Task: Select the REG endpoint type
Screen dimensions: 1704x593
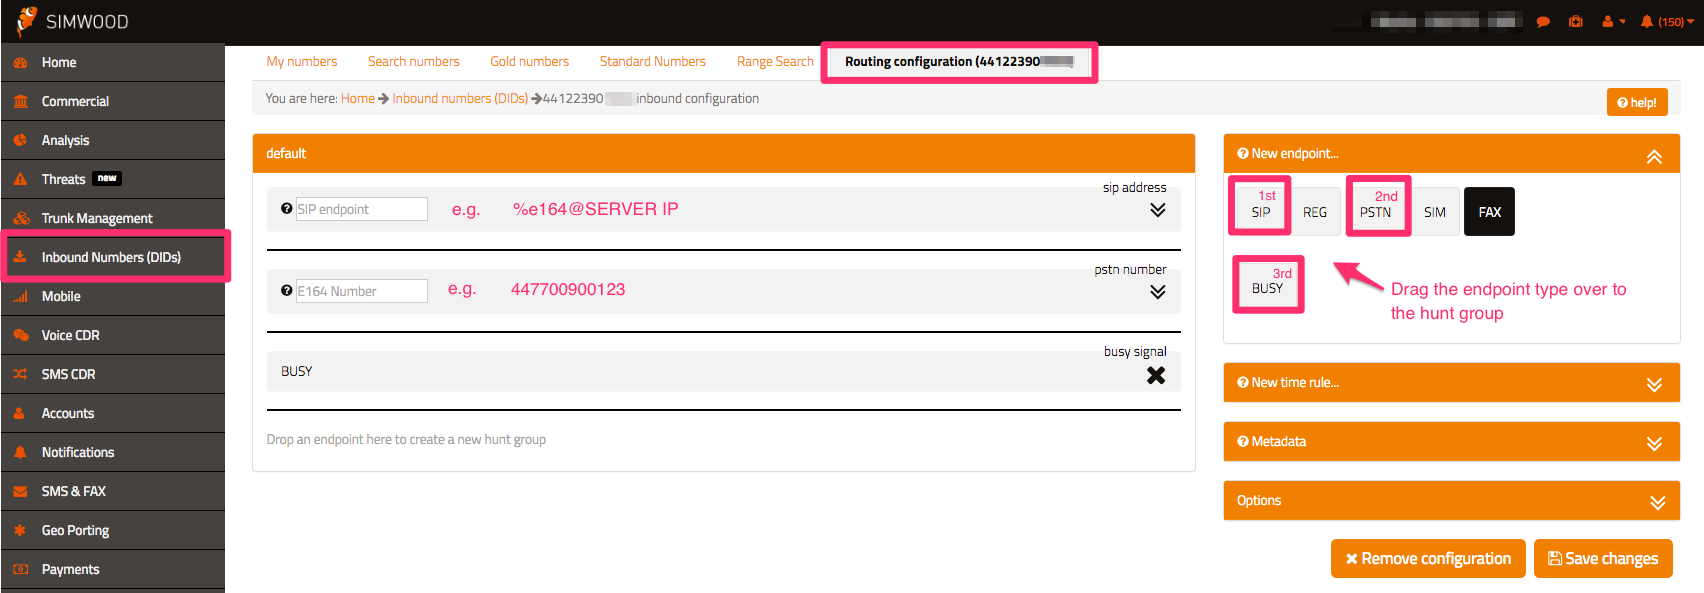Action: 1315,212
